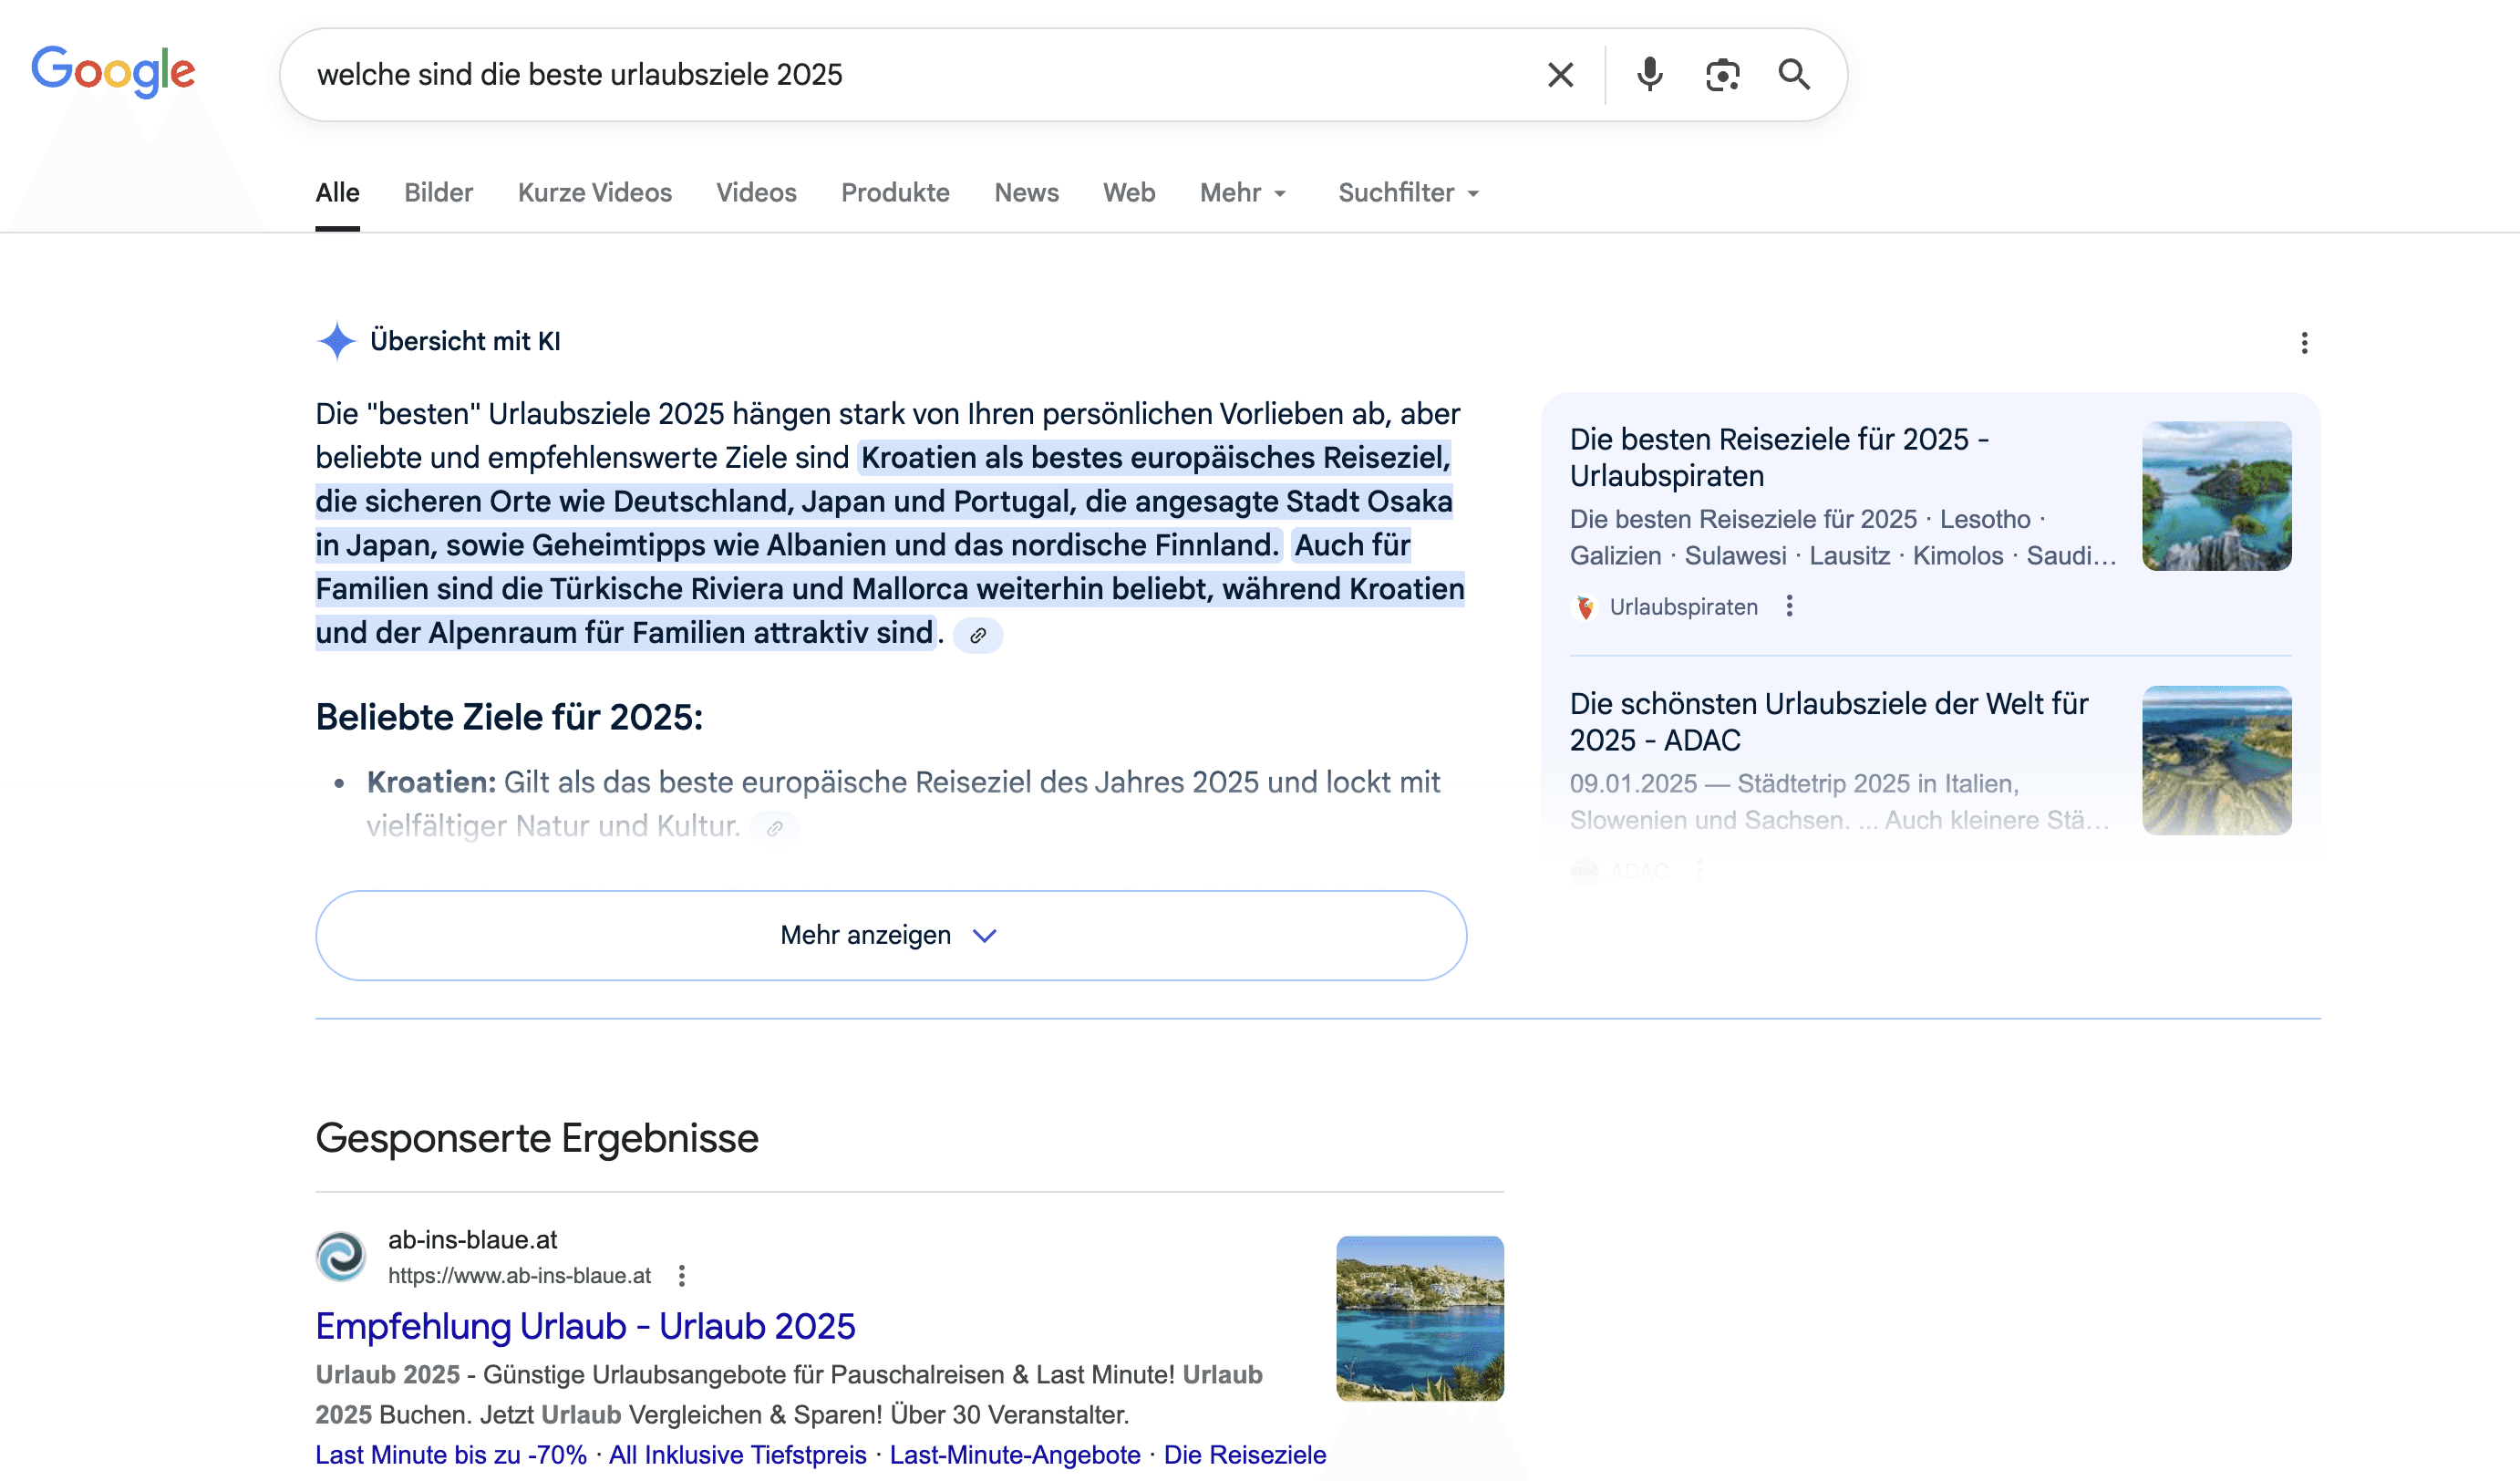Open Google Lens with the camera icon
This screenshot has height=1481, width=2520.
[1722, 74]
